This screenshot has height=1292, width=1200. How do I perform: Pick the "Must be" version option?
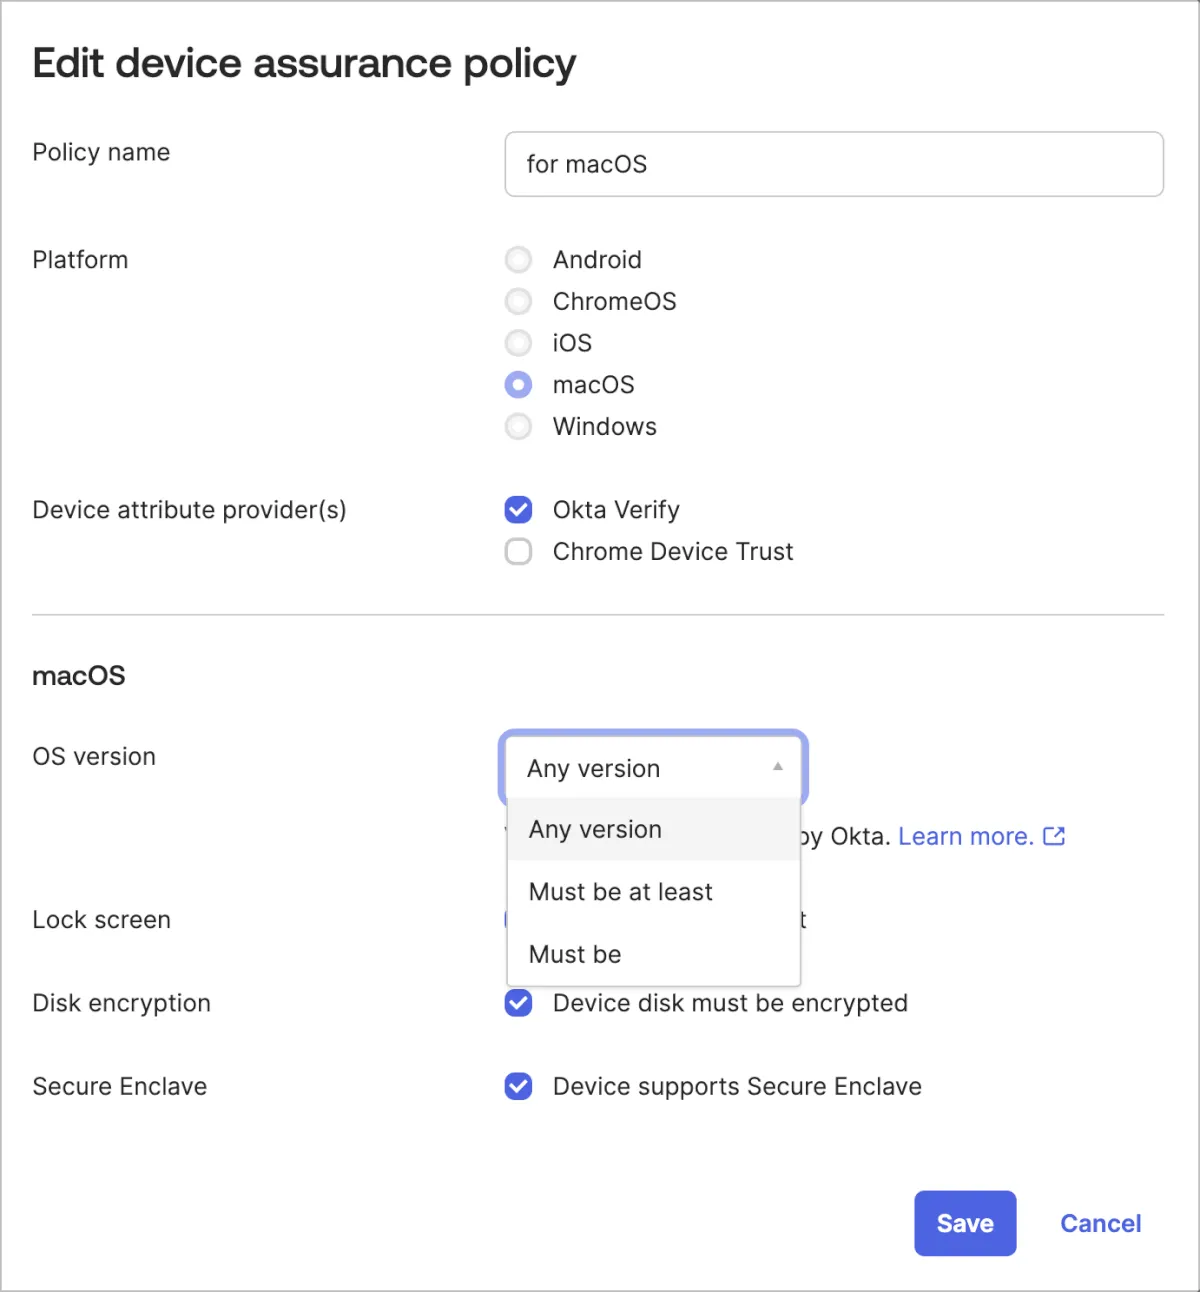[x=576, y=954]
